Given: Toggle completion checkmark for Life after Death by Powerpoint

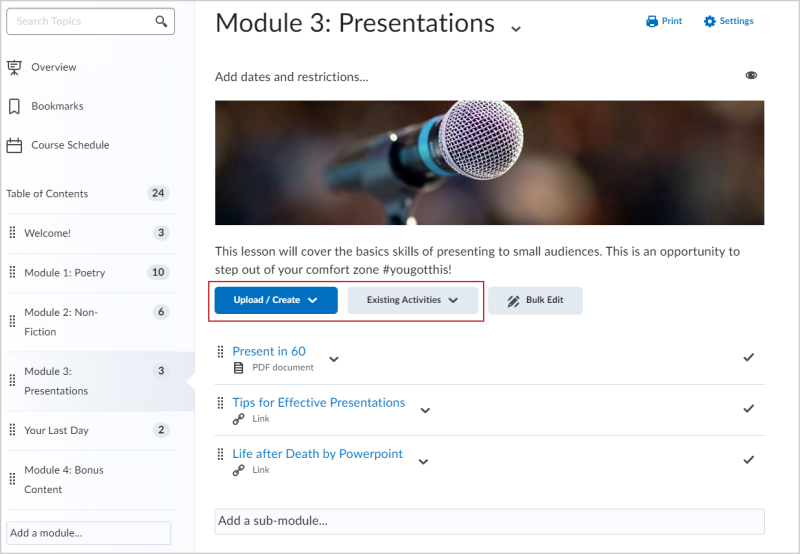Looking at the screenshot, I should point(748,459).
